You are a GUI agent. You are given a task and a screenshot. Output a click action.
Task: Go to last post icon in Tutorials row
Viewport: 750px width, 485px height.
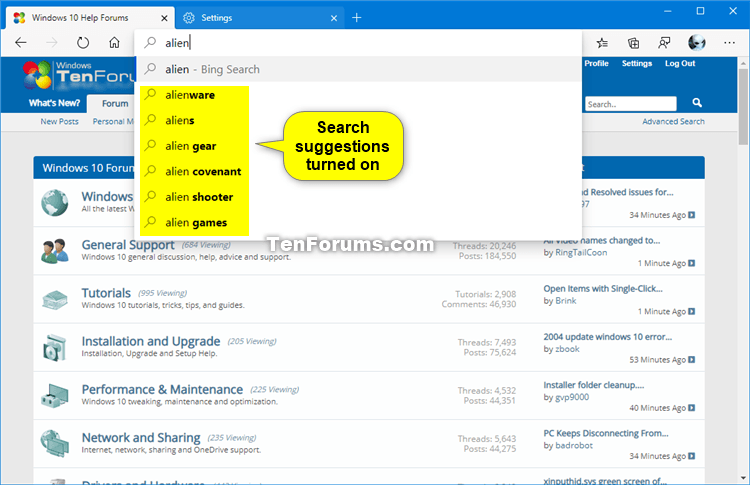pos(692,312)
